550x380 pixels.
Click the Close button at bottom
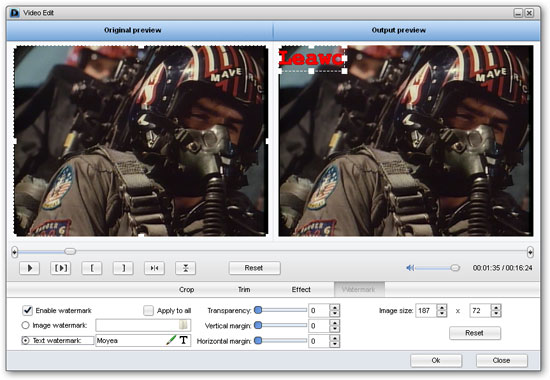point(502,360)
